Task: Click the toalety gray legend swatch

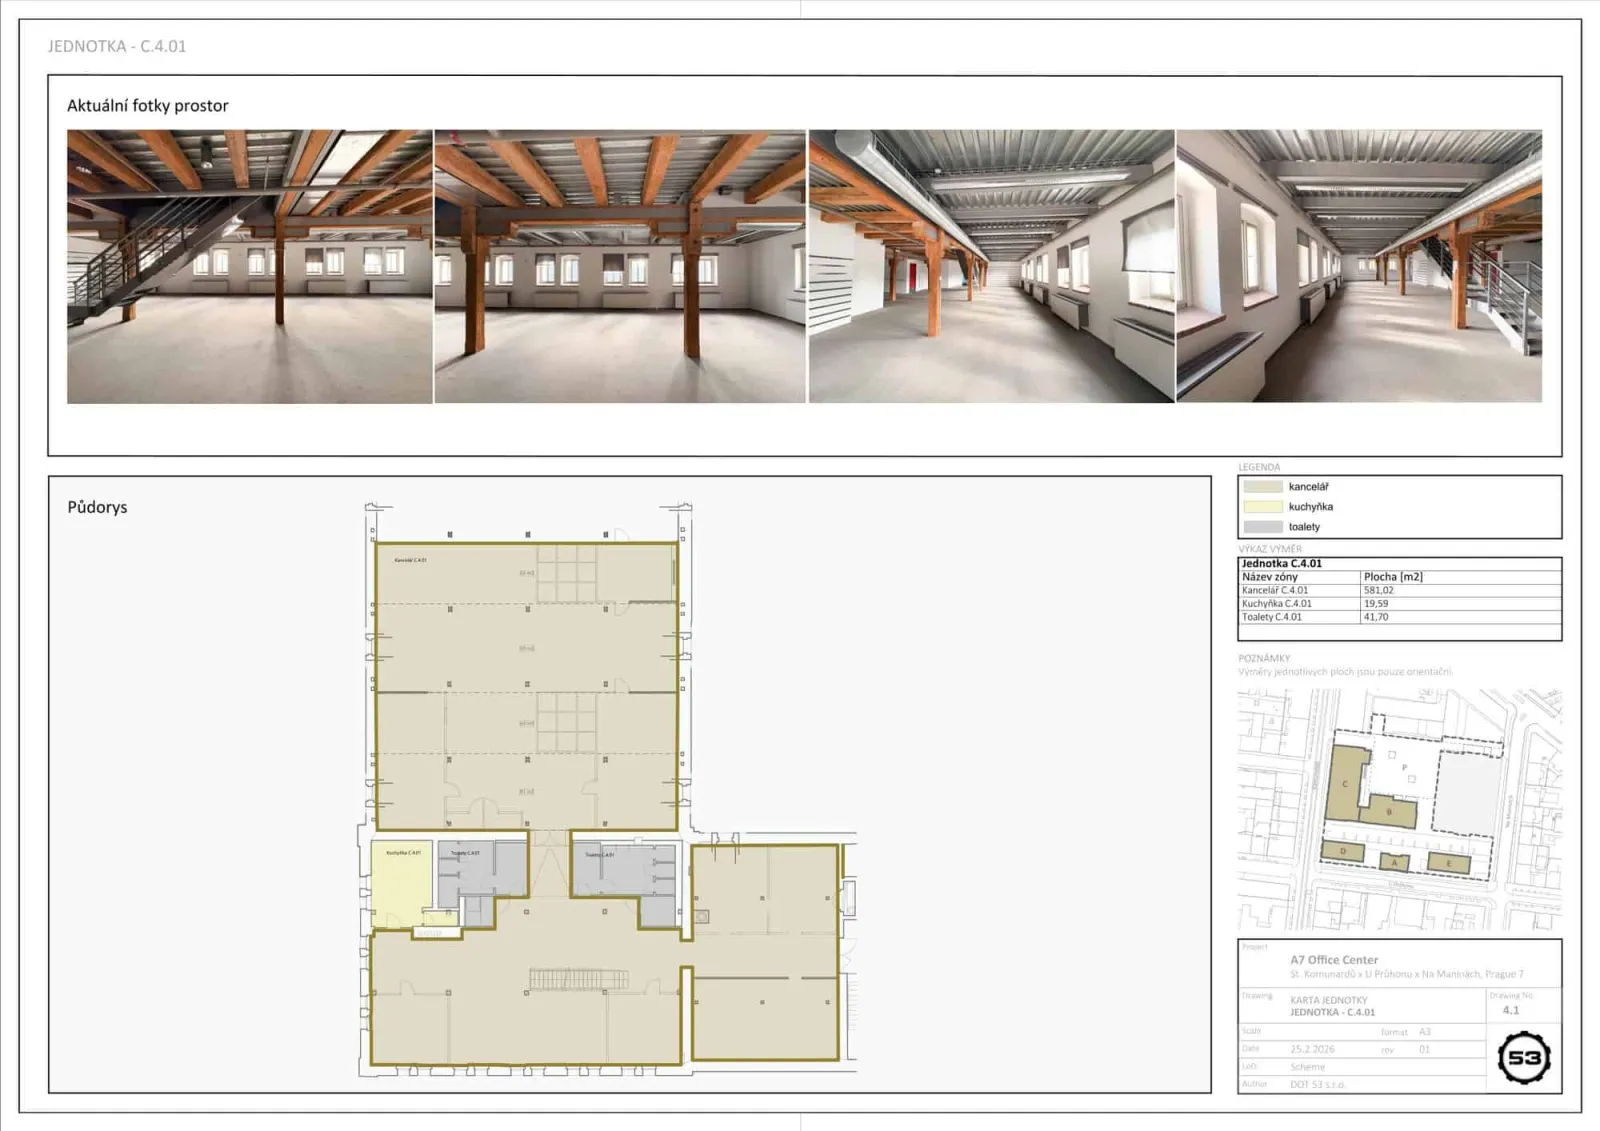Action: coord(1263,527)
